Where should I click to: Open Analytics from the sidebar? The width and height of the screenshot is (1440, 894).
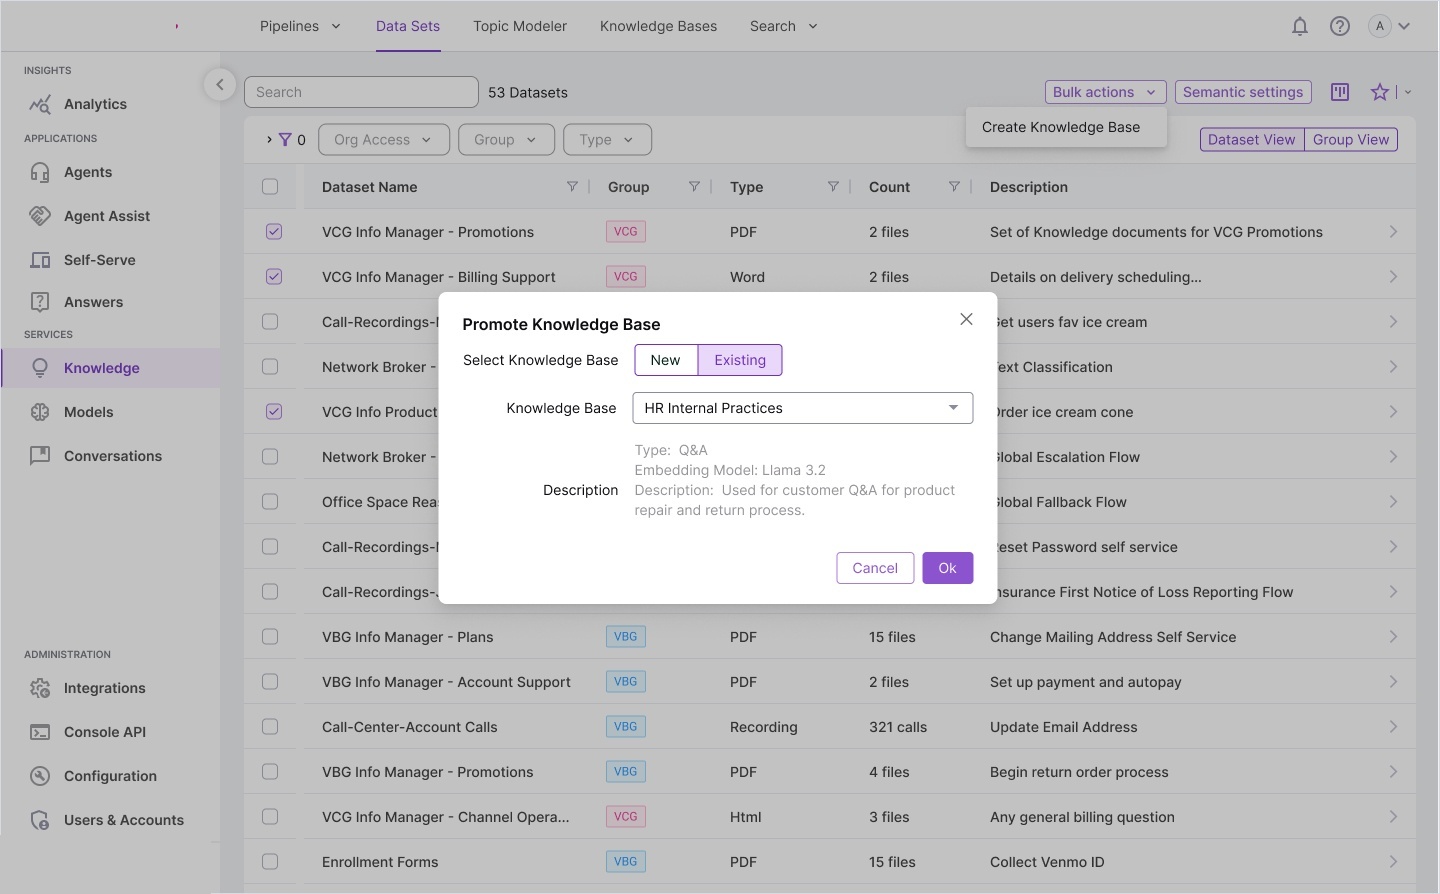coord(95,104)
